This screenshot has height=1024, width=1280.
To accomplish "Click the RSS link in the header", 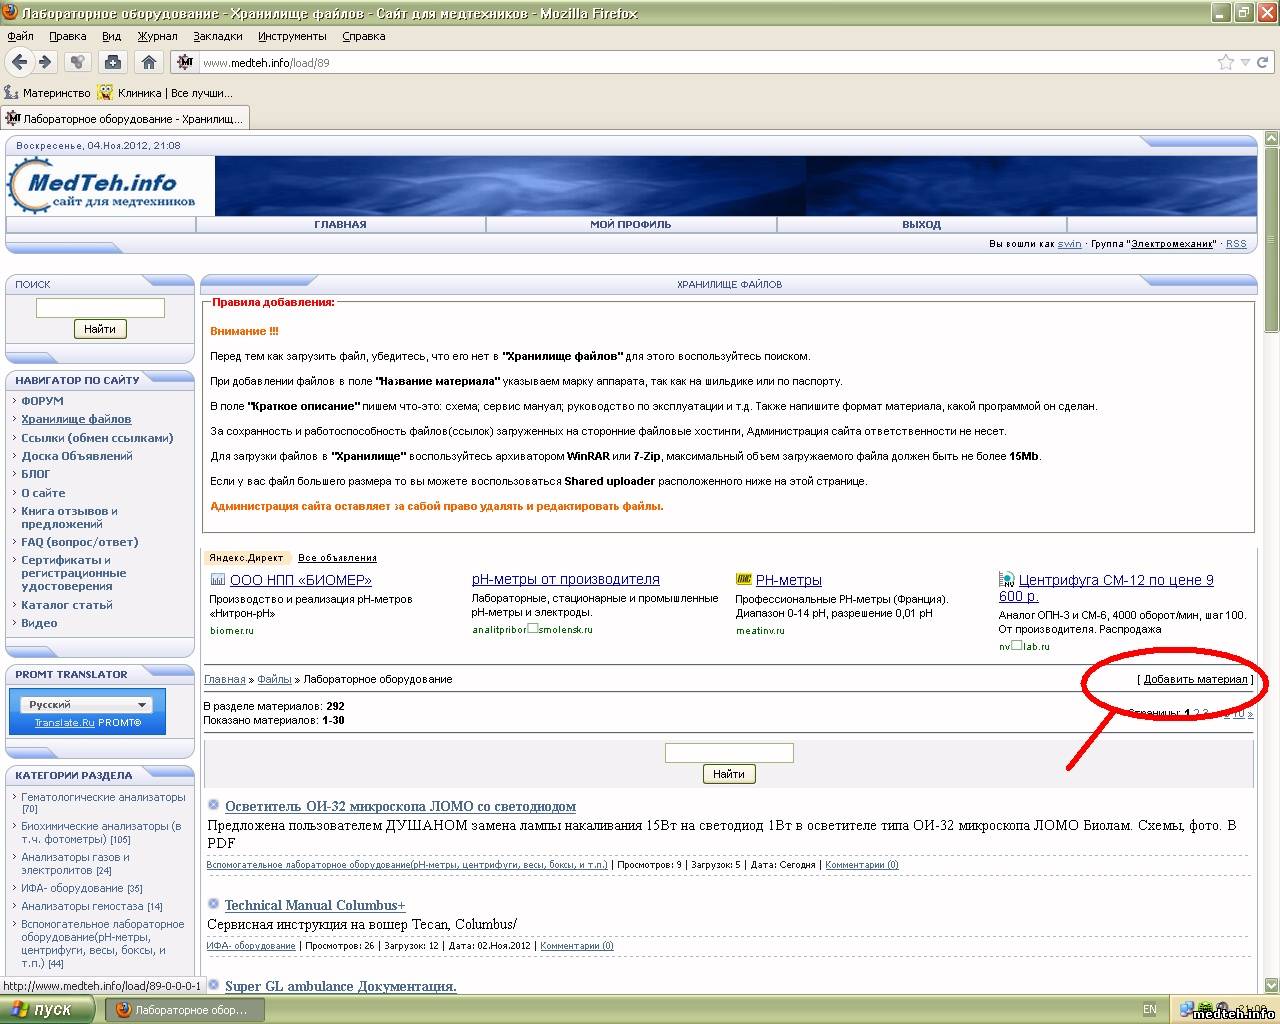I will click(x=1236, y=244).
